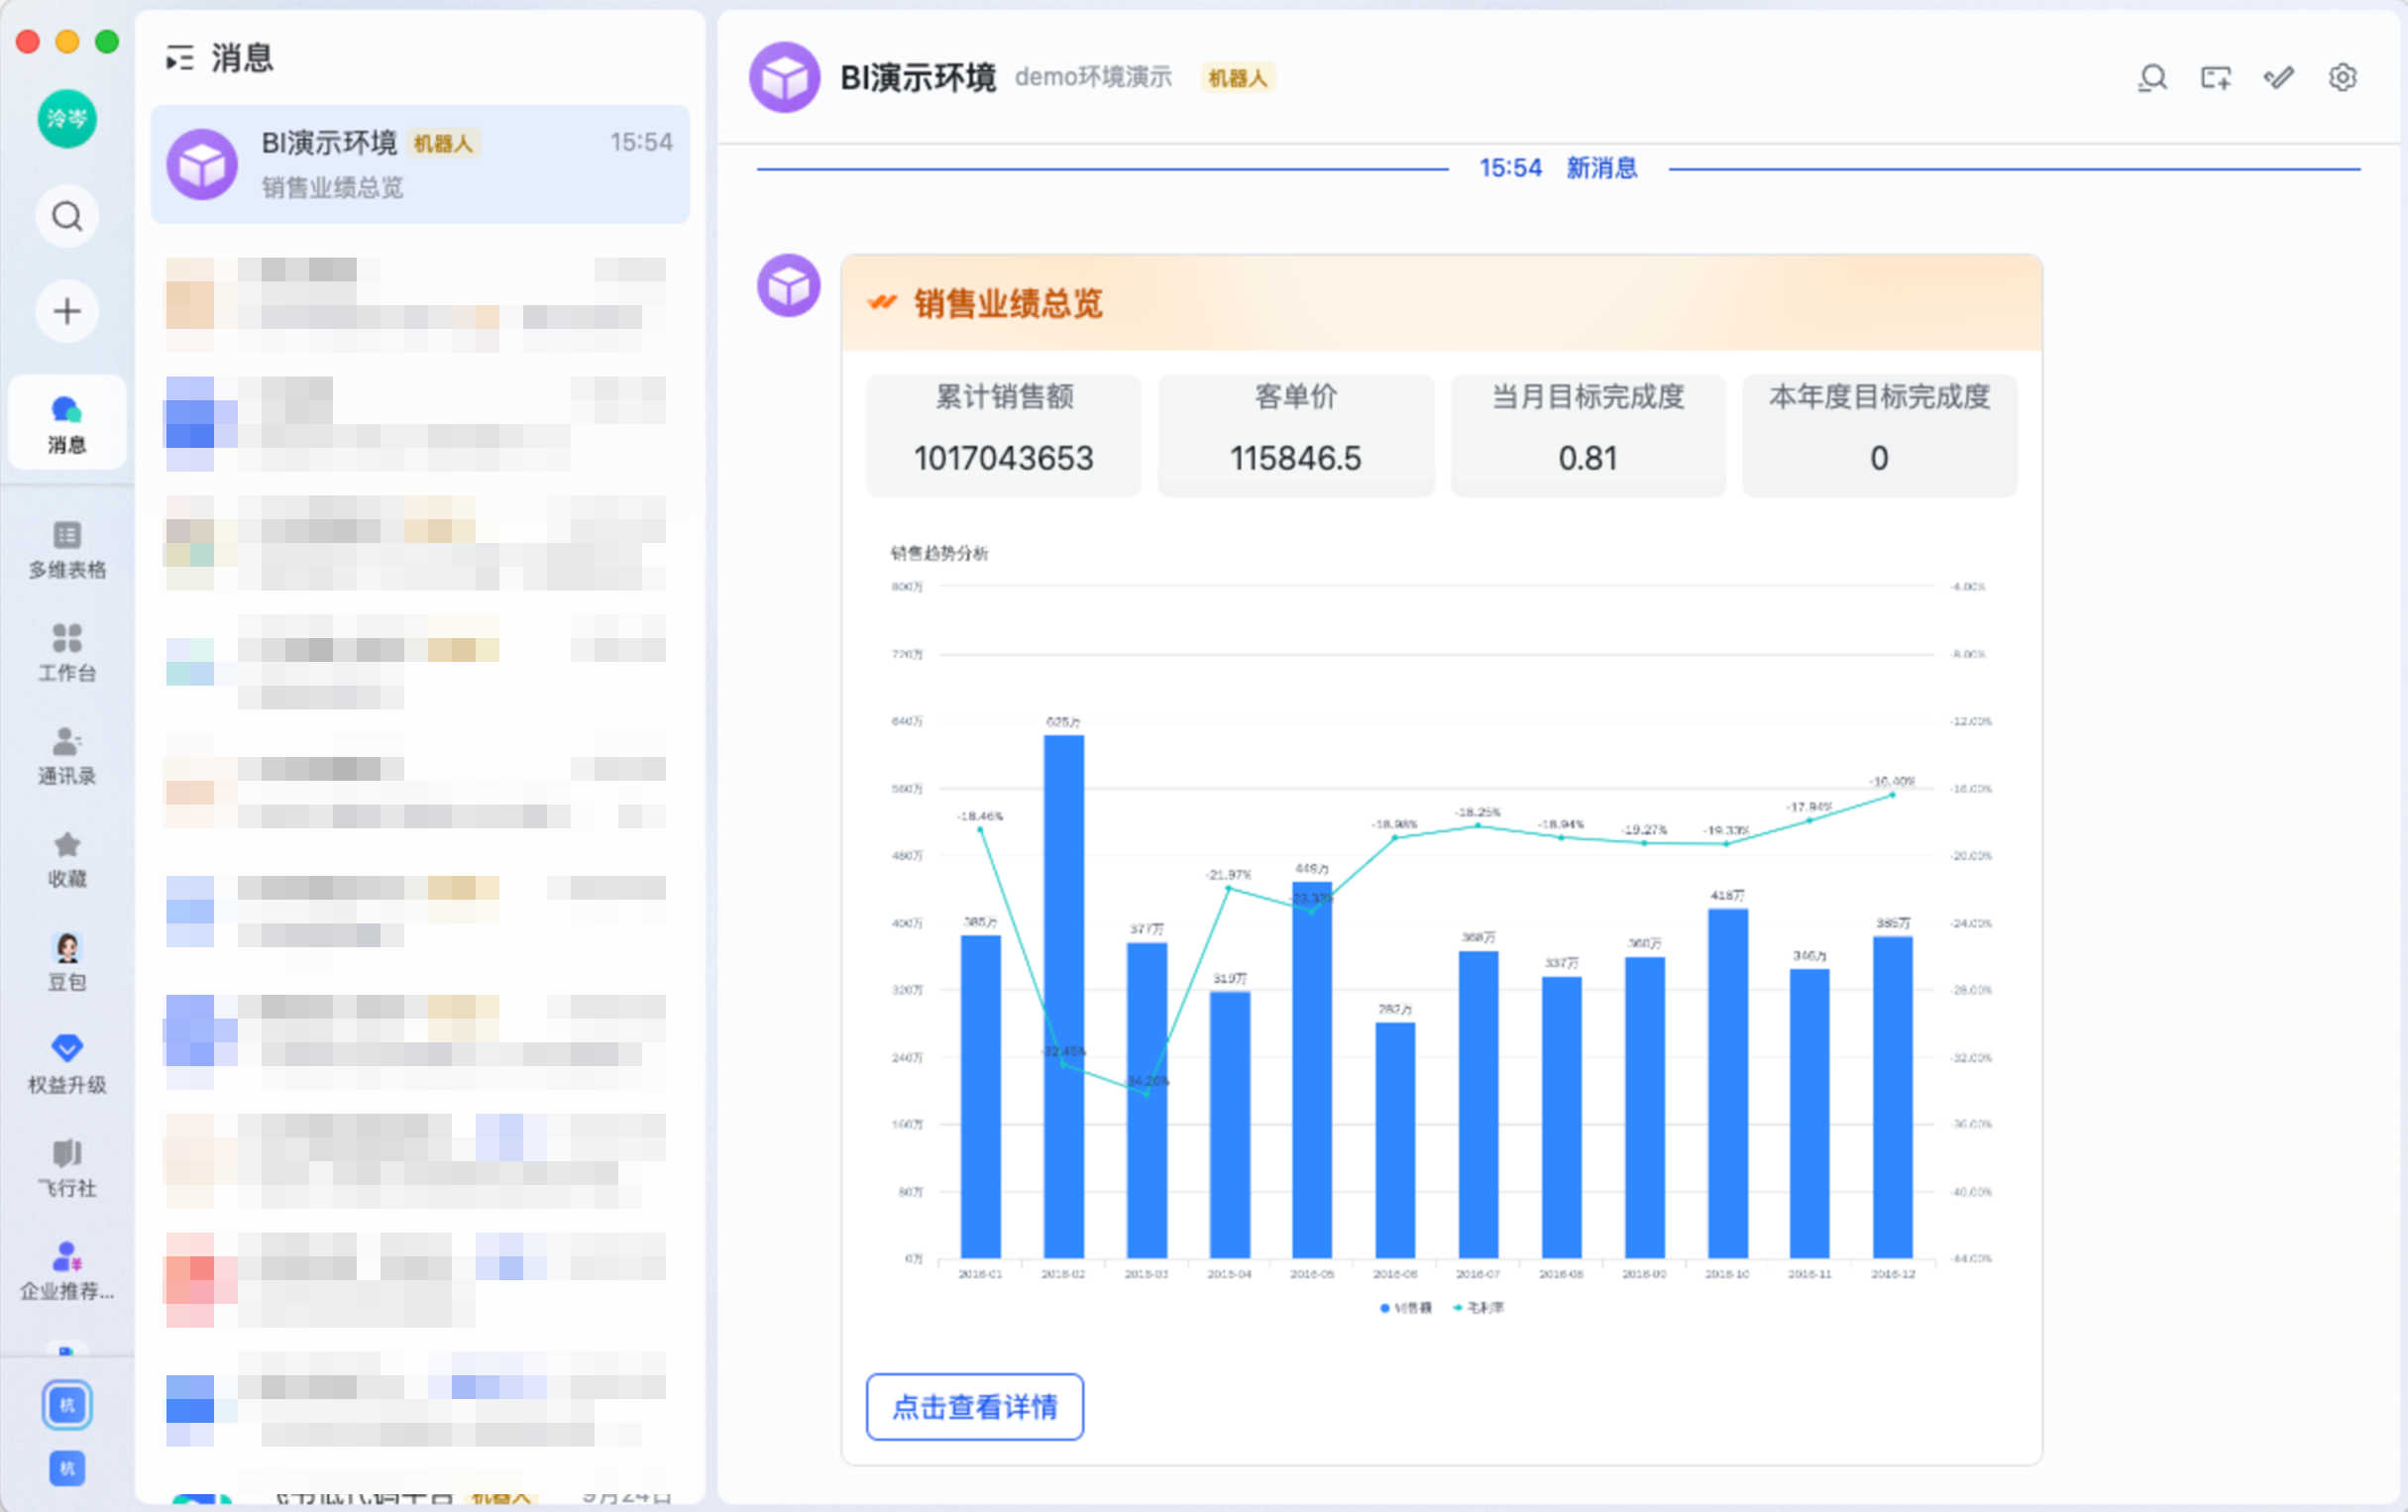
Task: Toggle 毛利率 legend item in chart
Action: pyautogui.click(x=1479, y=1308)
